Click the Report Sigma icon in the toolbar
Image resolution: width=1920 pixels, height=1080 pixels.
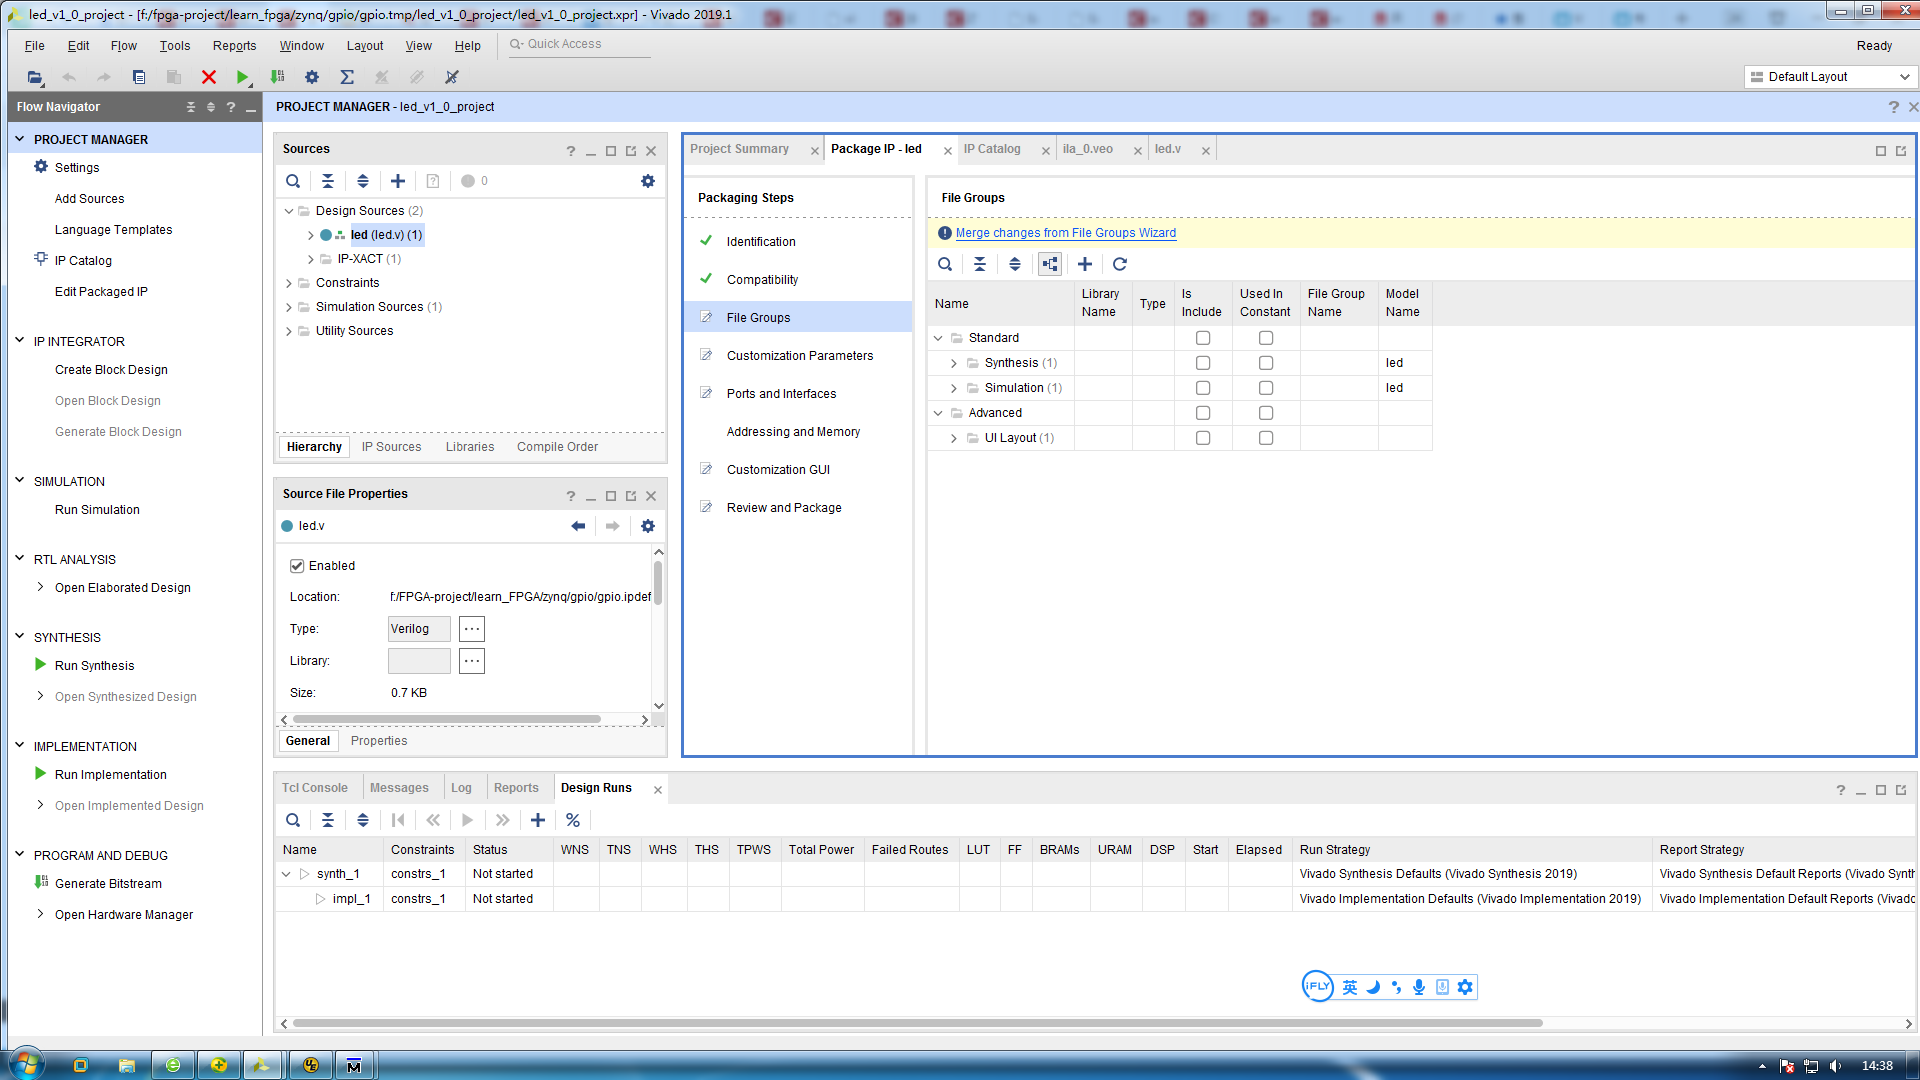(347, 77)
